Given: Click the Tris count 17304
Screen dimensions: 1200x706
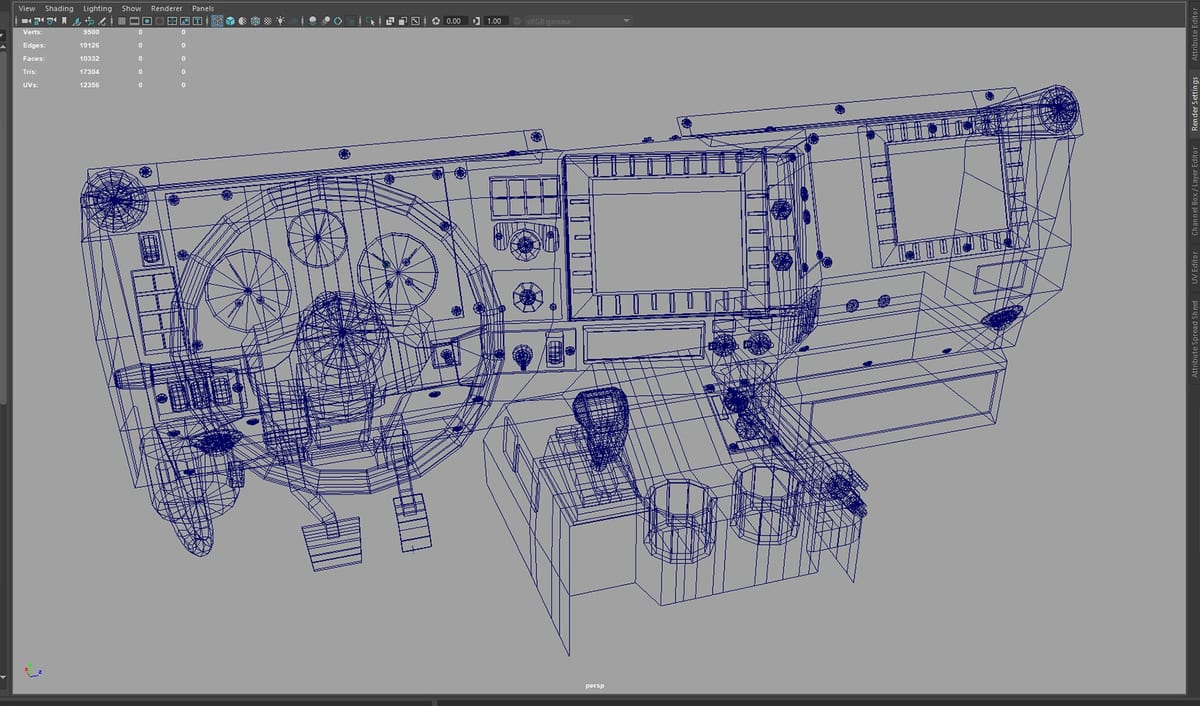Looking at the screenshot, I should [x=89, y=72].
